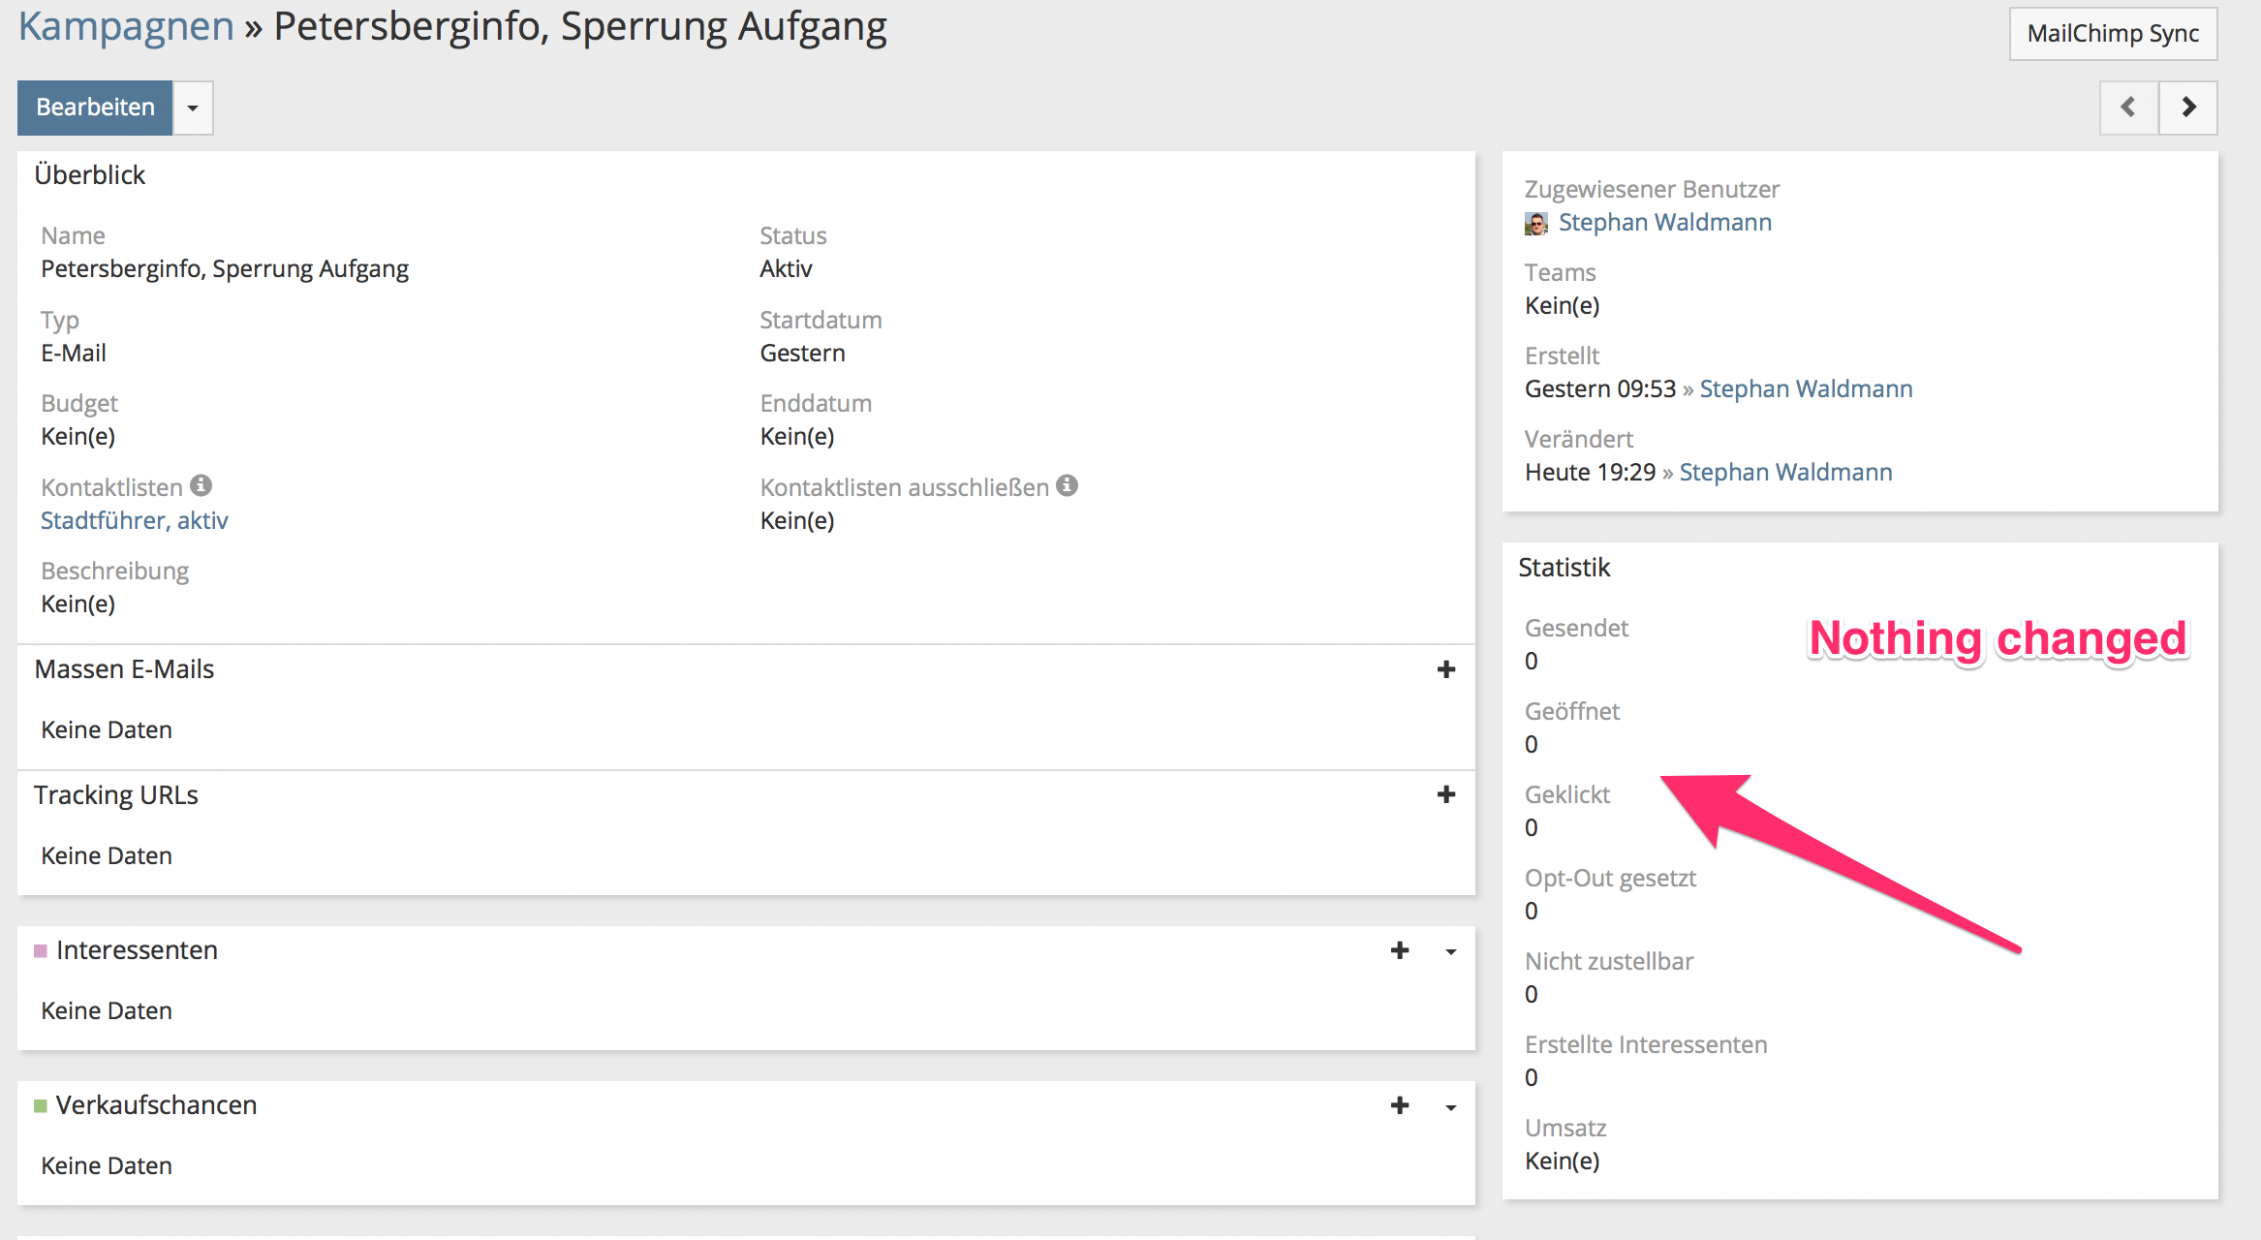This screenshot has height=1240, width=2261.
Task: Add new Tracking URL with plus icon
Action: pyautogui.click(x=1445, y=794)
